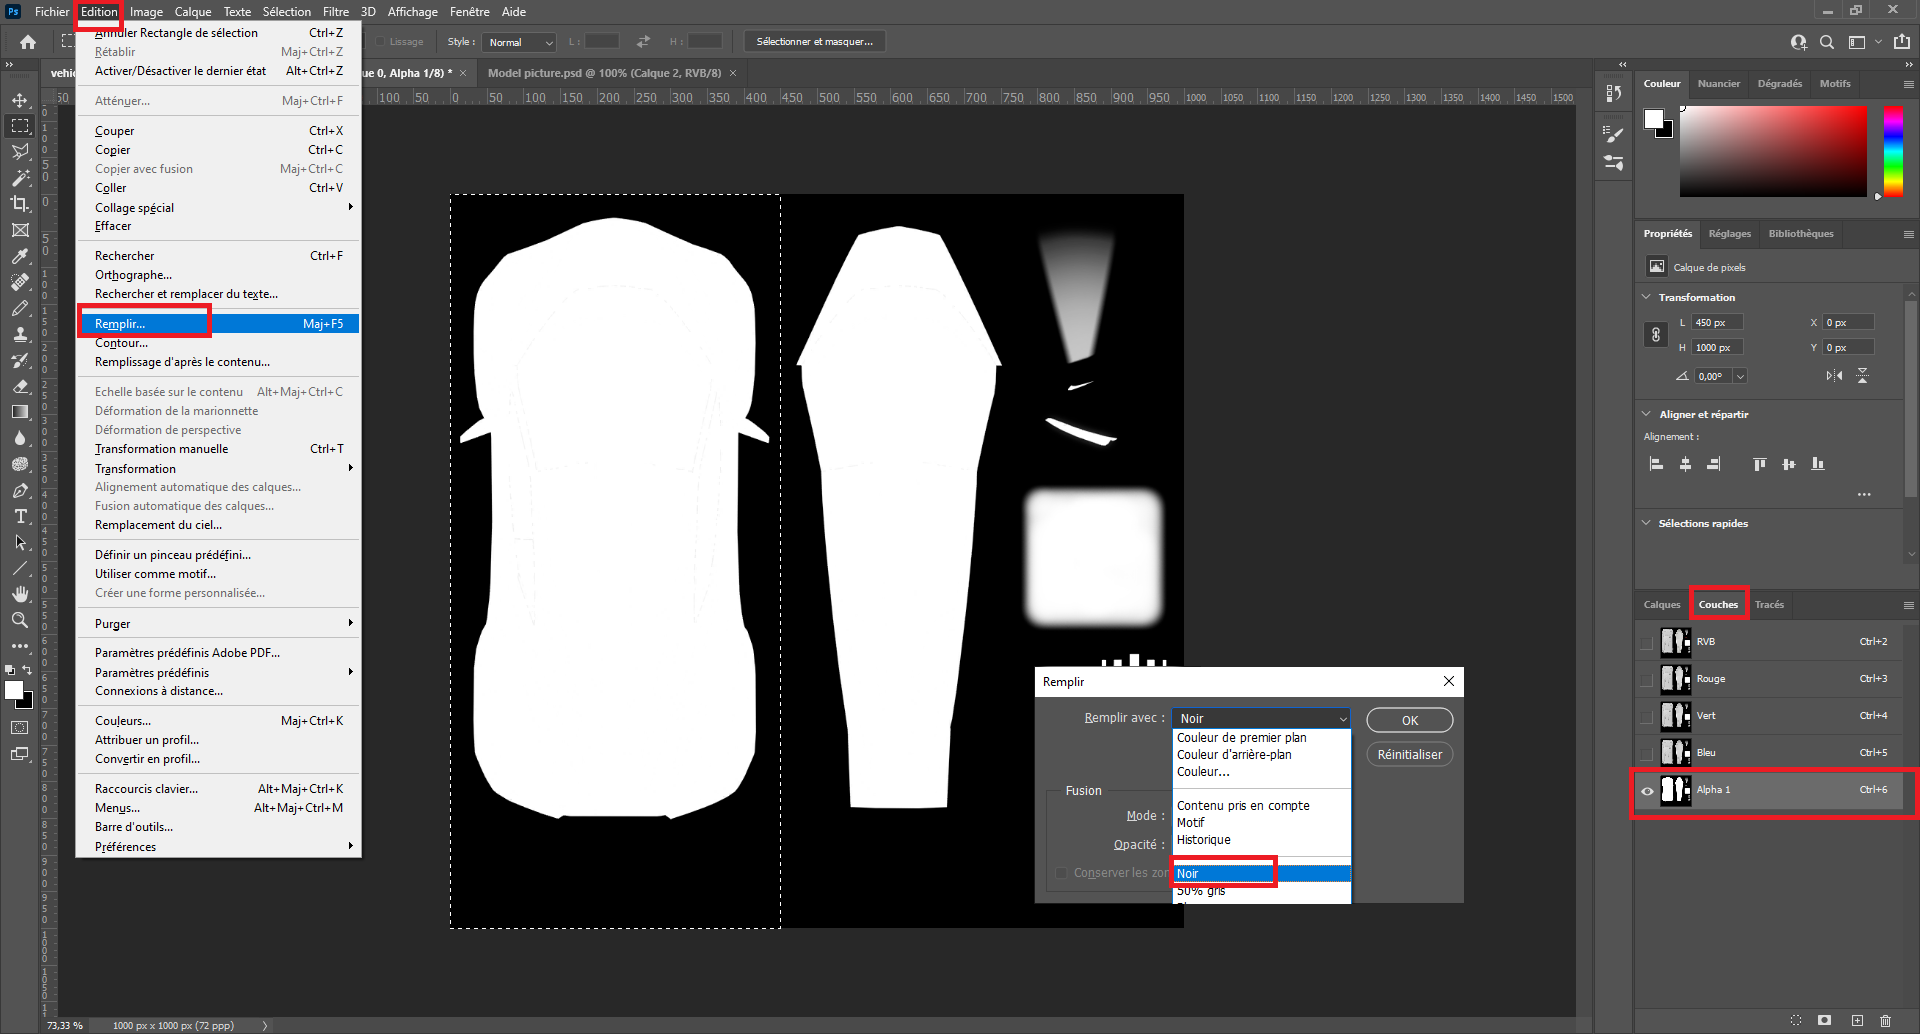The width and height of the screenshot is (1920, 1034).
Task: Select the Eyedropper tool
Action: [20, 256]
